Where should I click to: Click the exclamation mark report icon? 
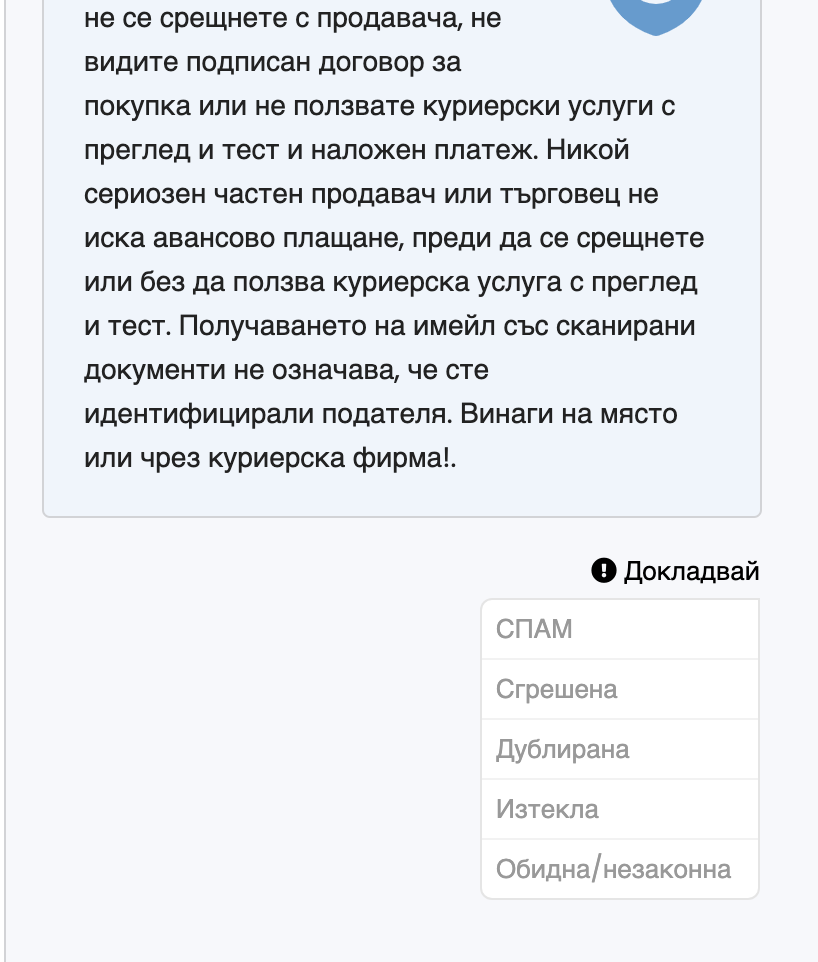click(604, 571)
